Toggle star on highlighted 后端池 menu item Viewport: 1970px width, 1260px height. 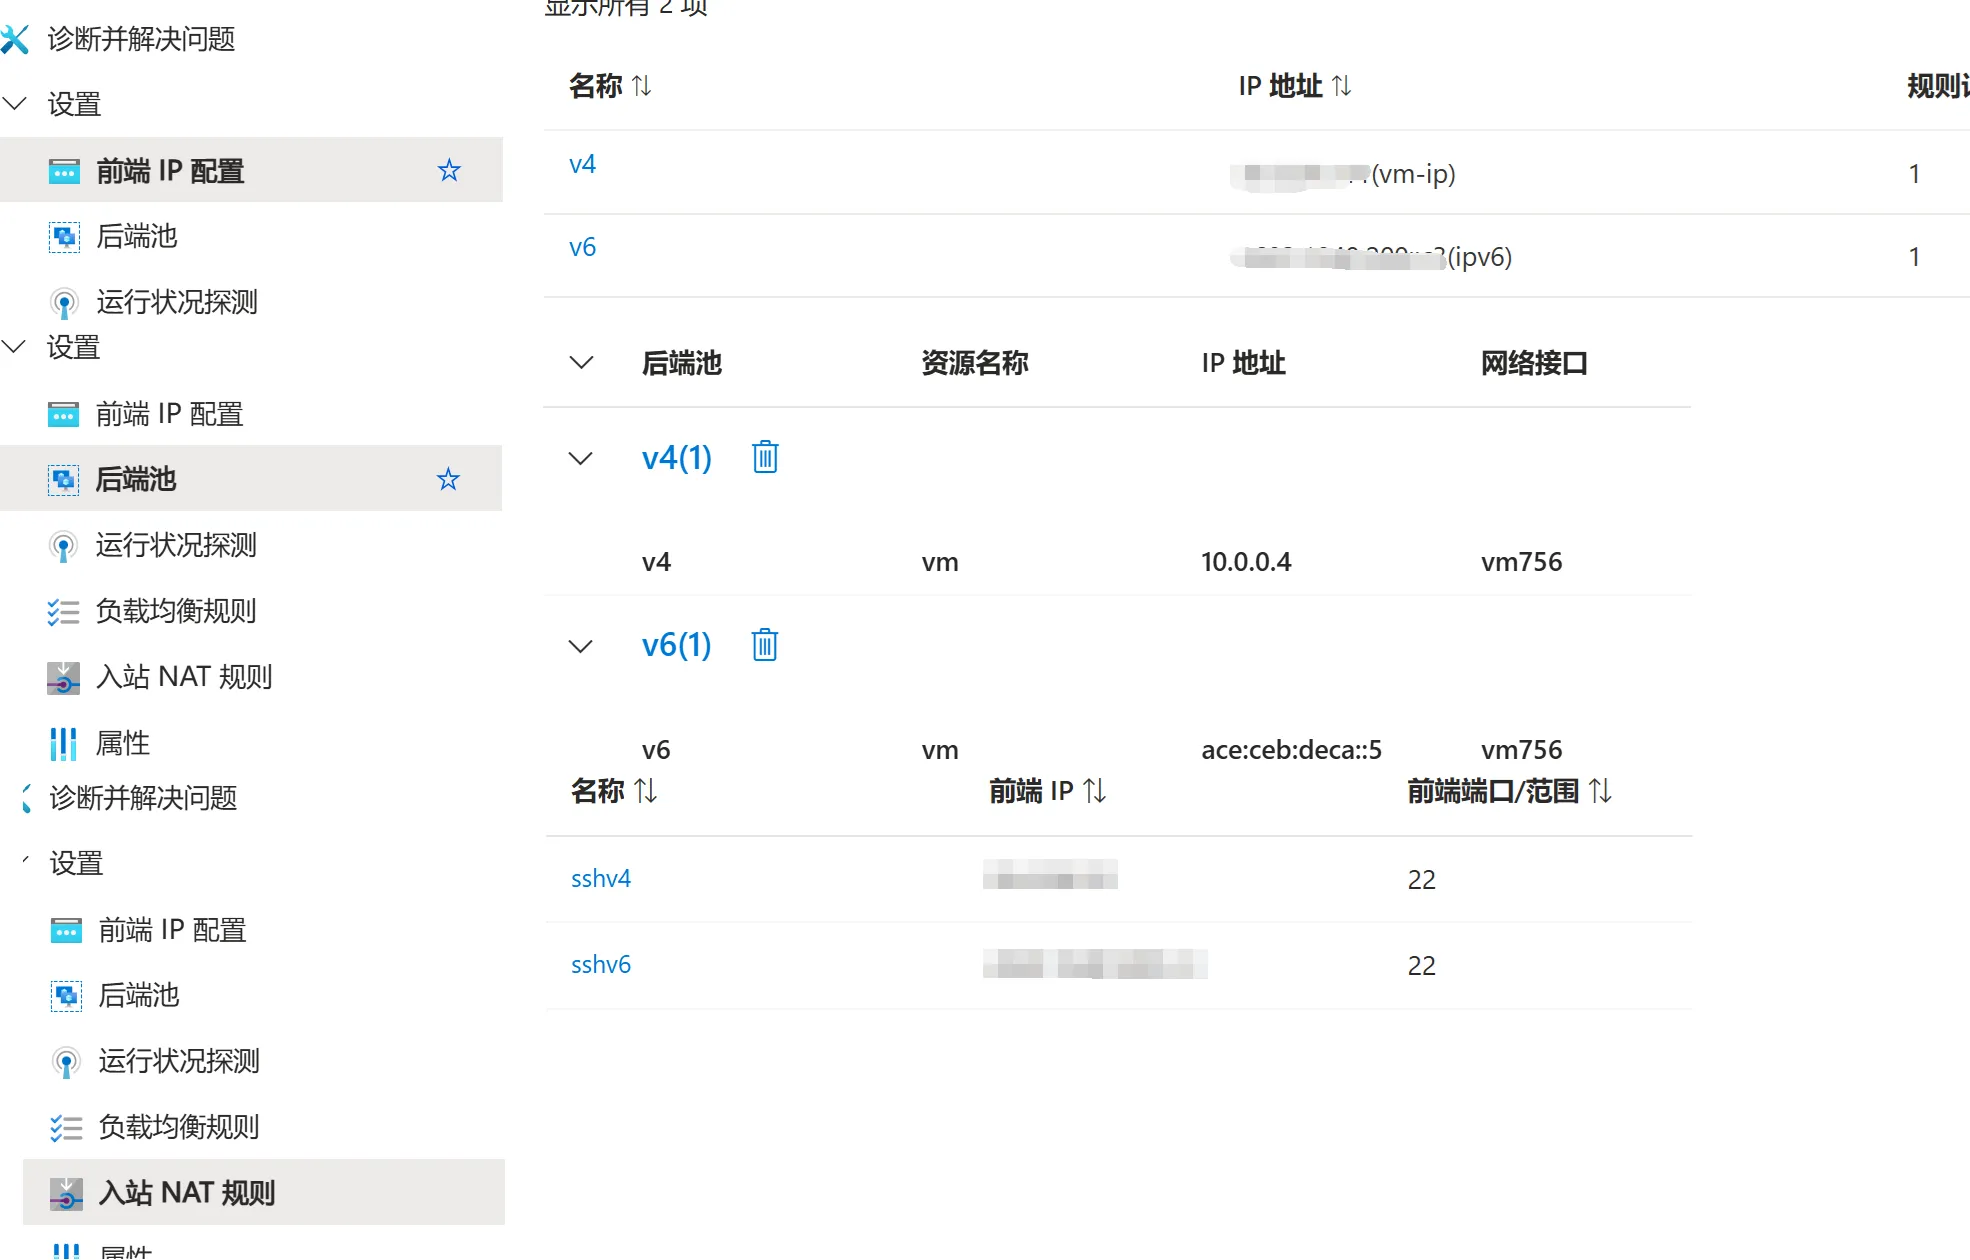(448, 479)
